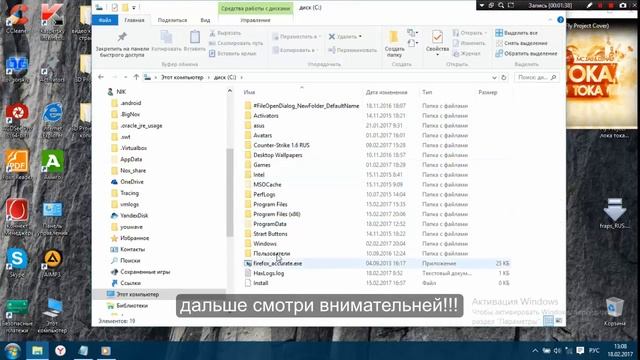Open Skype desktop shortcut

coord(17,262)
